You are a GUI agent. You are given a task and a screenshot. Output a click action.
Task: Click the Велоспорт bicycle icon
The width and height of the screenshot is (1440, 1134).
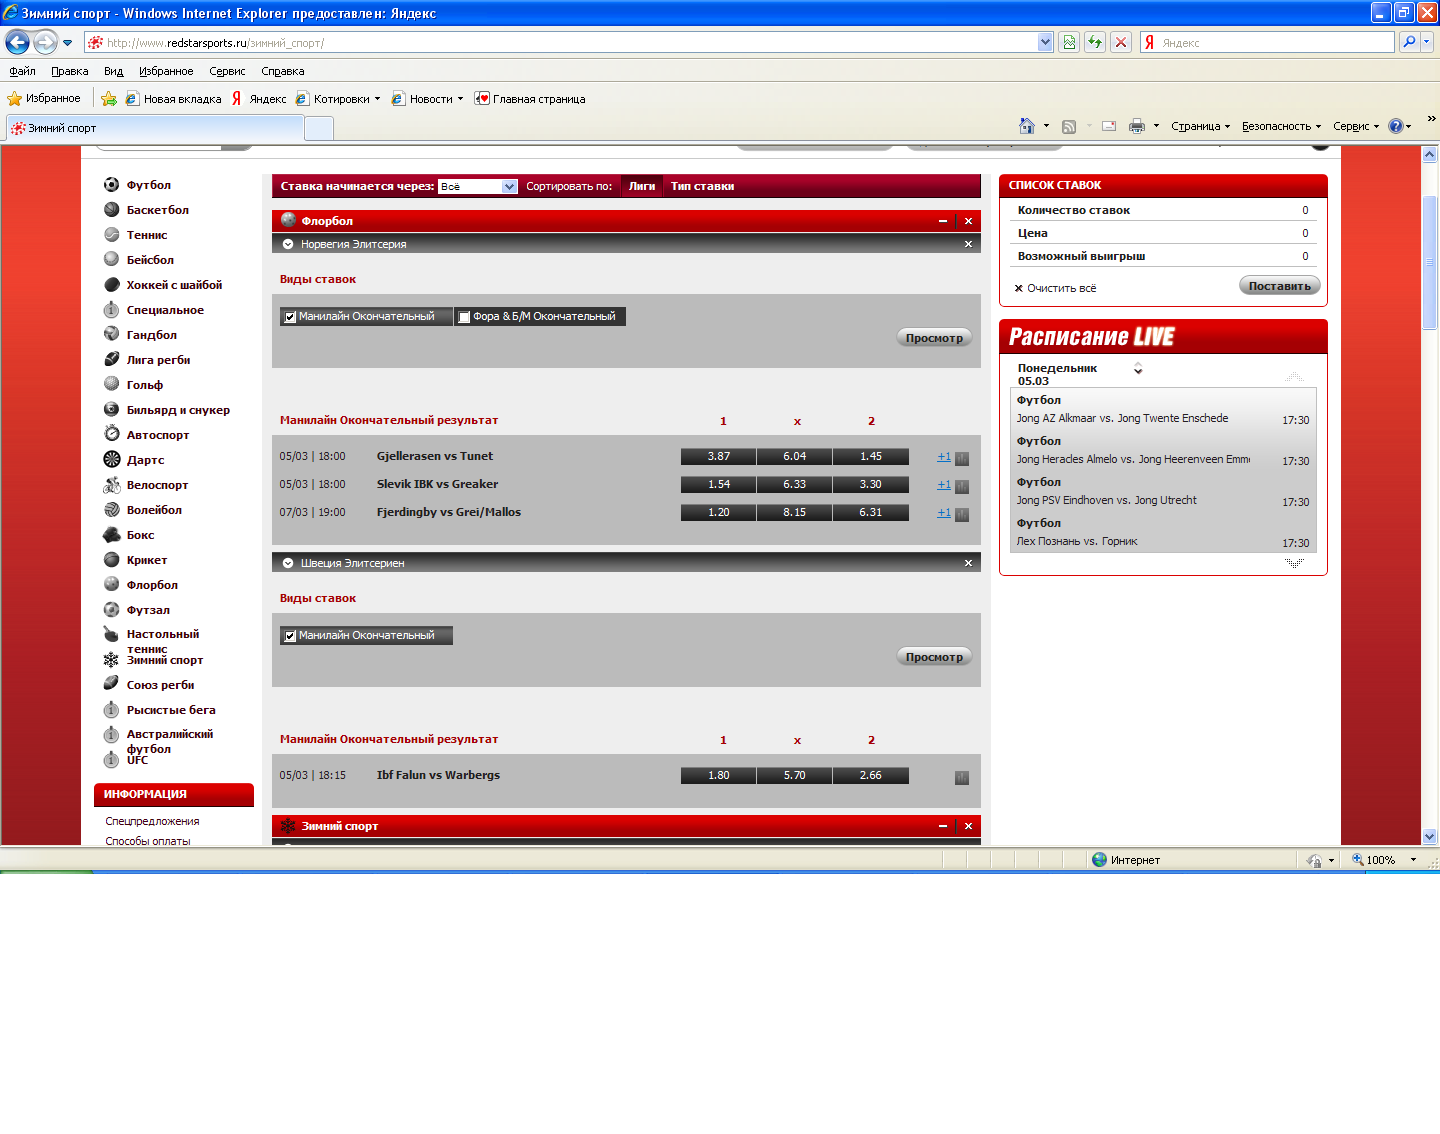coord(111,485)
